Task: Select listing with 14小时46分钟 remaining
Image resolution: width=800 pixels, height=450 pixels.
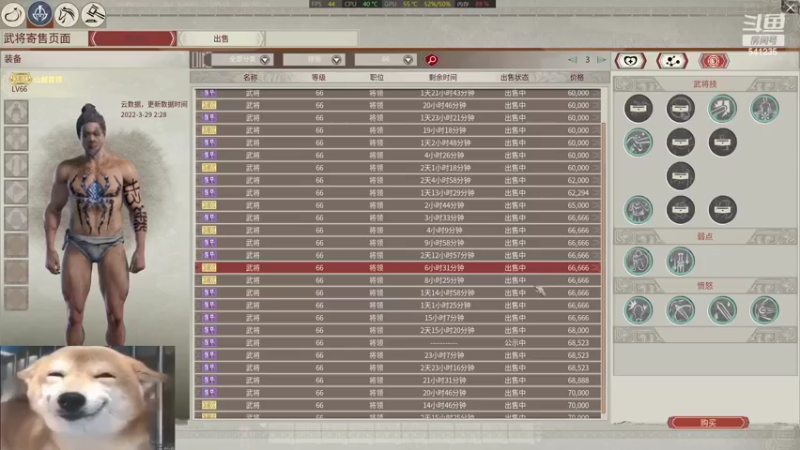Action: [x=397, y=405]
